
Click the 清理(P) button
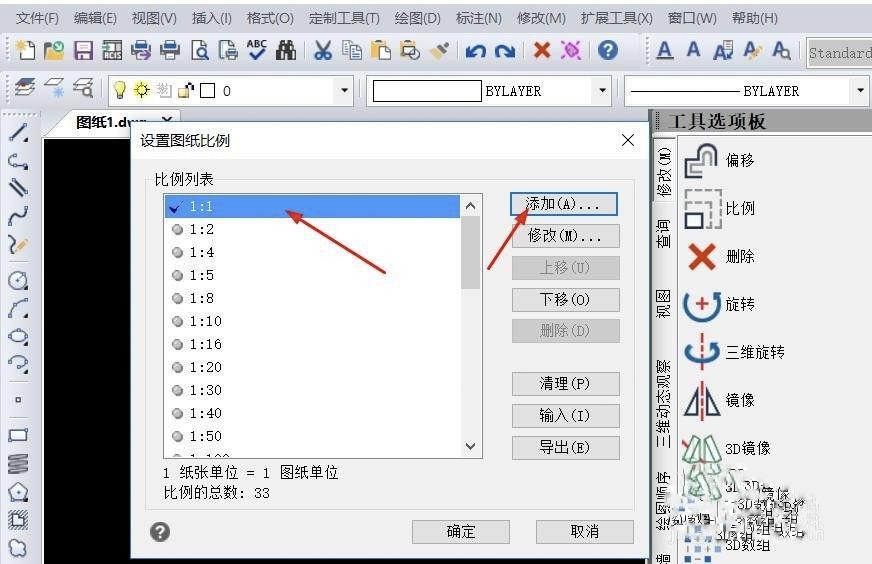coord(566,384)
